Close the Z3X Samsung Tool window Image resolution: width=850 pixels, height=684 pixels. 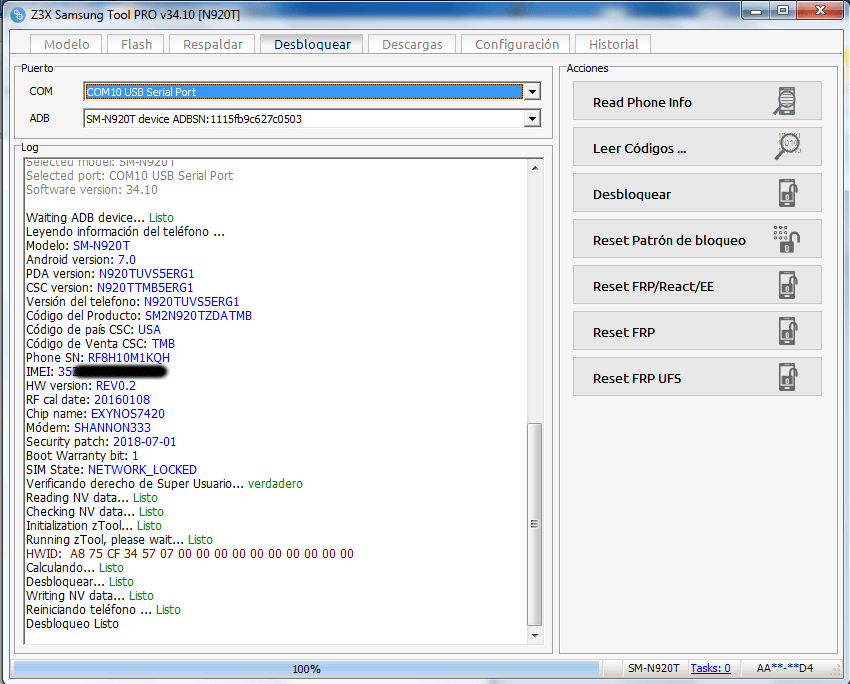tap(820, 10)
